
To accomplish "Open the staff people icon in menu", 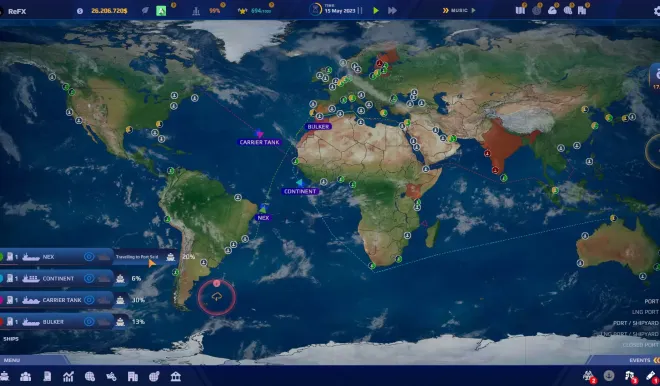I will pyautogui.click(x=26, y=376).
